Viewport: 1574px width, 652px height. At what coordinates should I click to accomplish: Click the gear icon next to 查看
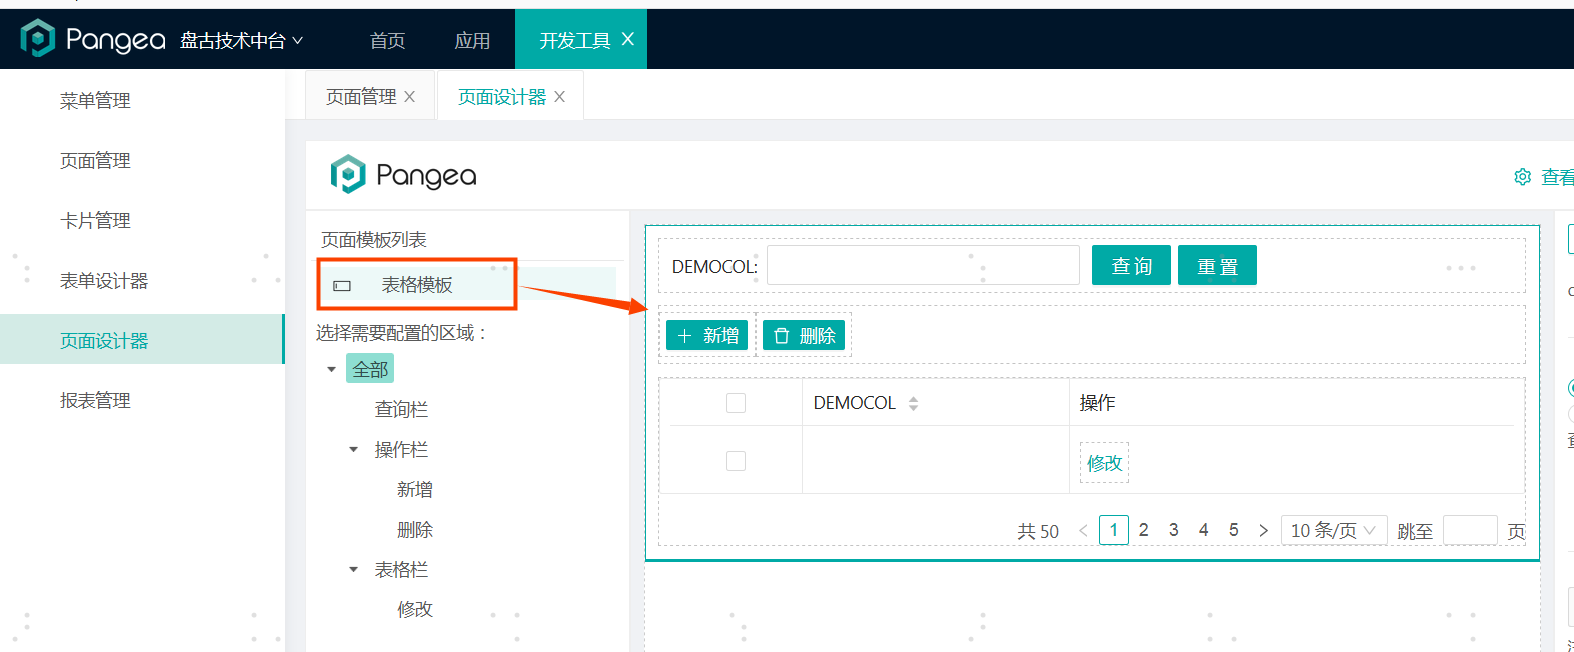(x=1522, y=177)
